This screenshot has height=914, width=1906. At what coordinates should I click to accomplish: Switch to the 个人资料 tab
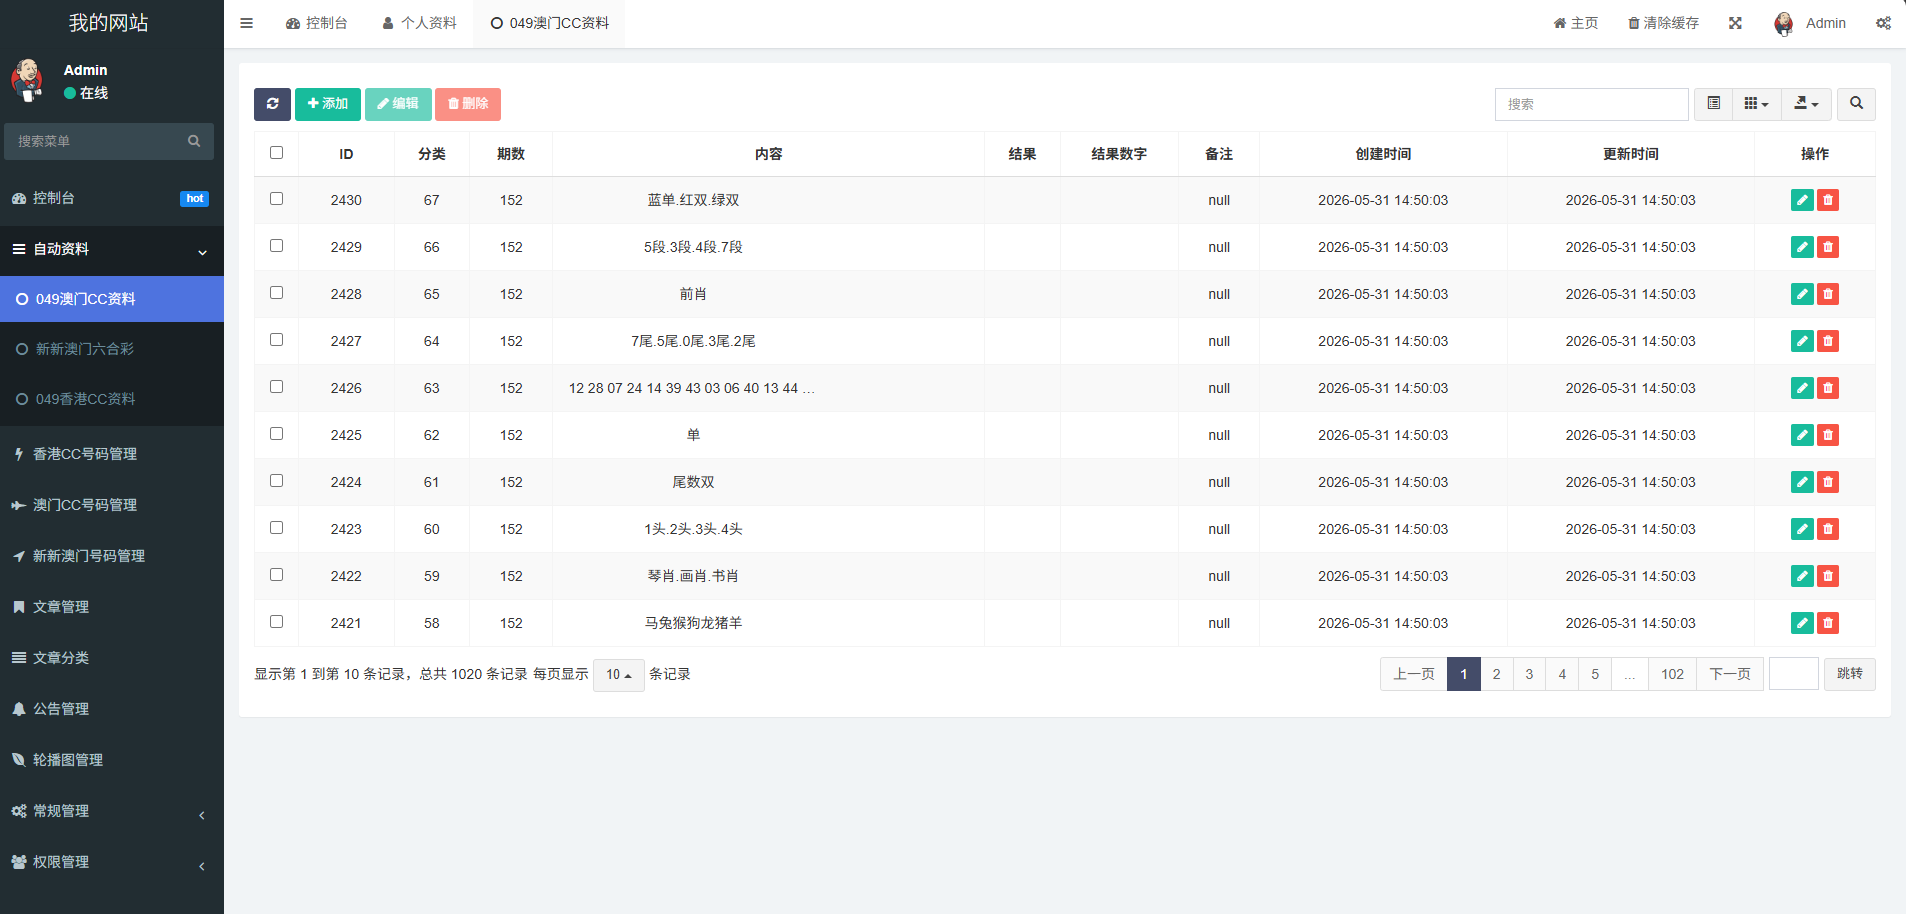420,23
